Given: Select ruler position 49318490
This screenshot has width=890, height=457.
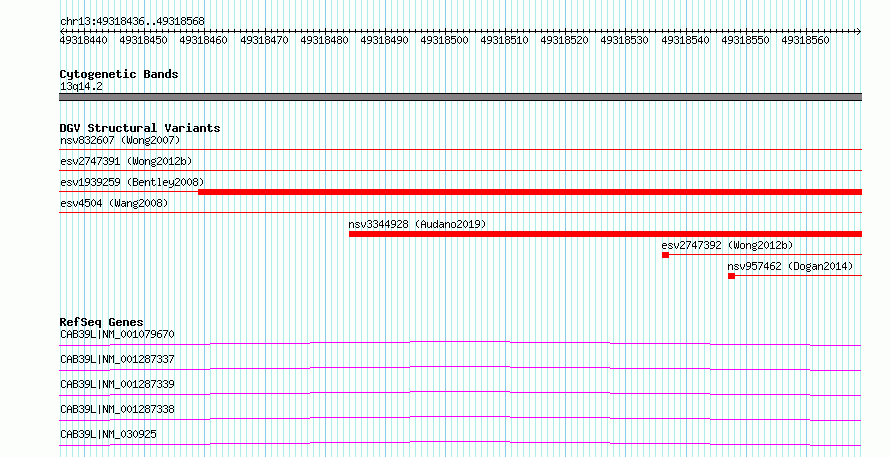Looking at the screenshot, I should point(384,40).
